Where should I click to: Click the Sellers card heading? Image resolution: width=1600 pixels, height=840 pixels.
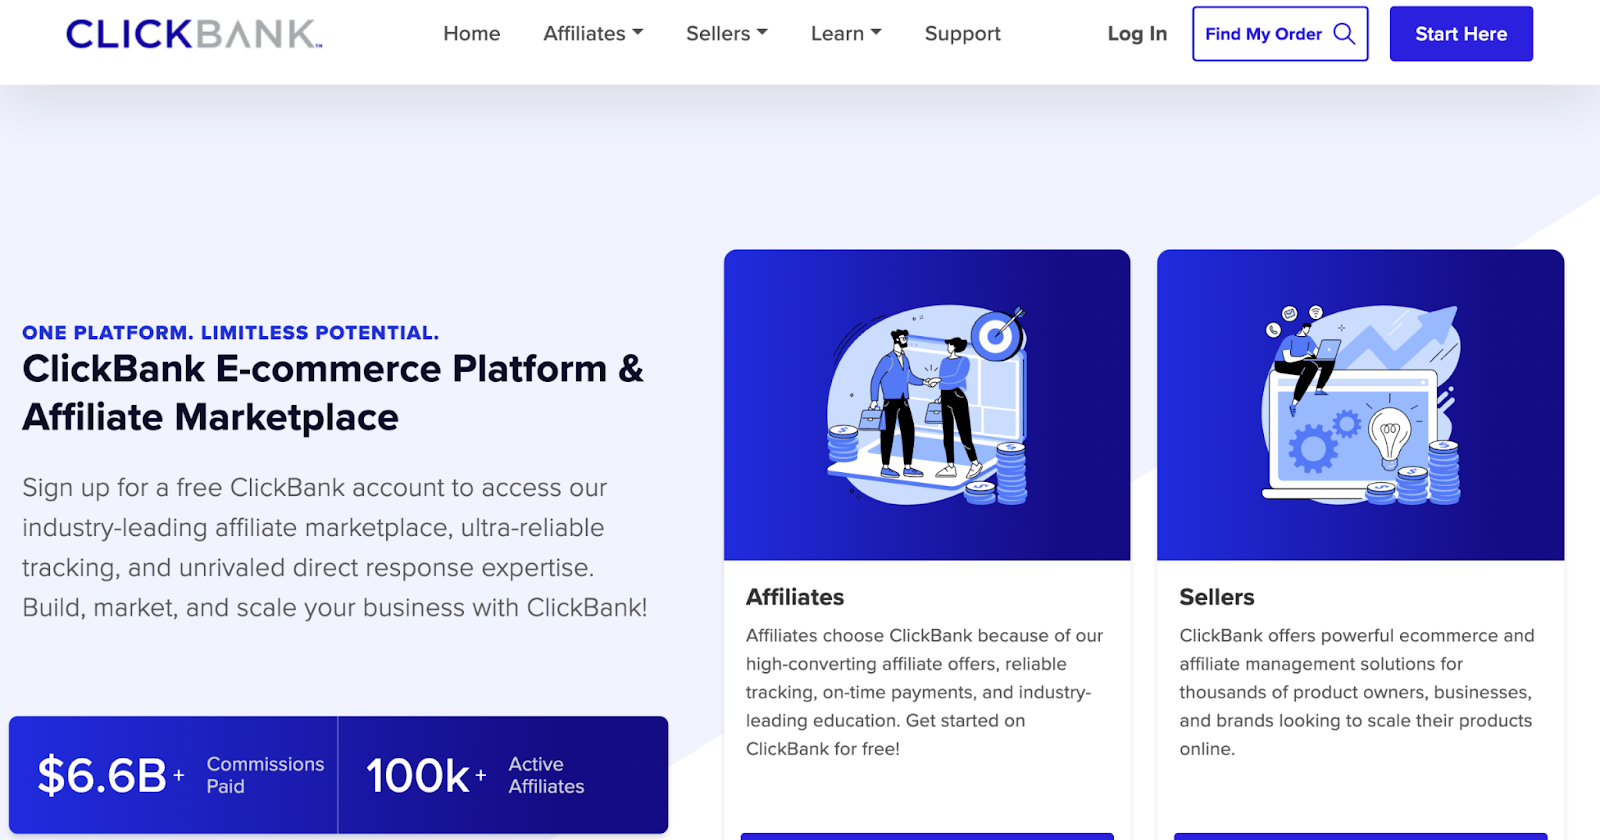(1216, 597)
